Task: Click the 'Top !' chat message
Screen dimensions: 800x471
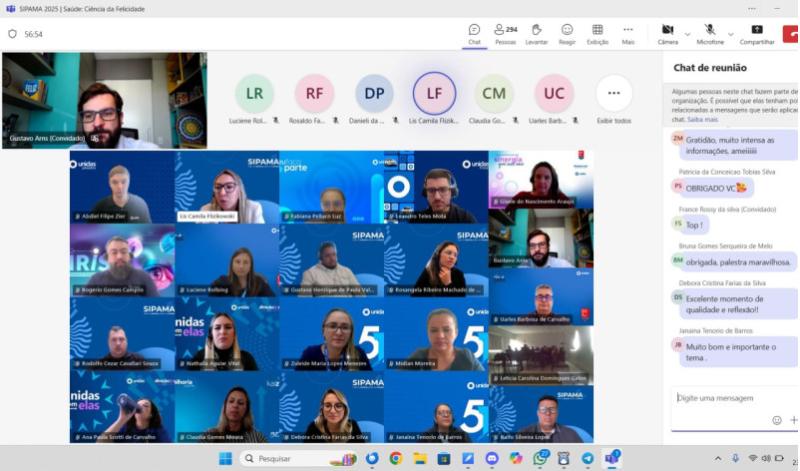Action: [694, 225]
